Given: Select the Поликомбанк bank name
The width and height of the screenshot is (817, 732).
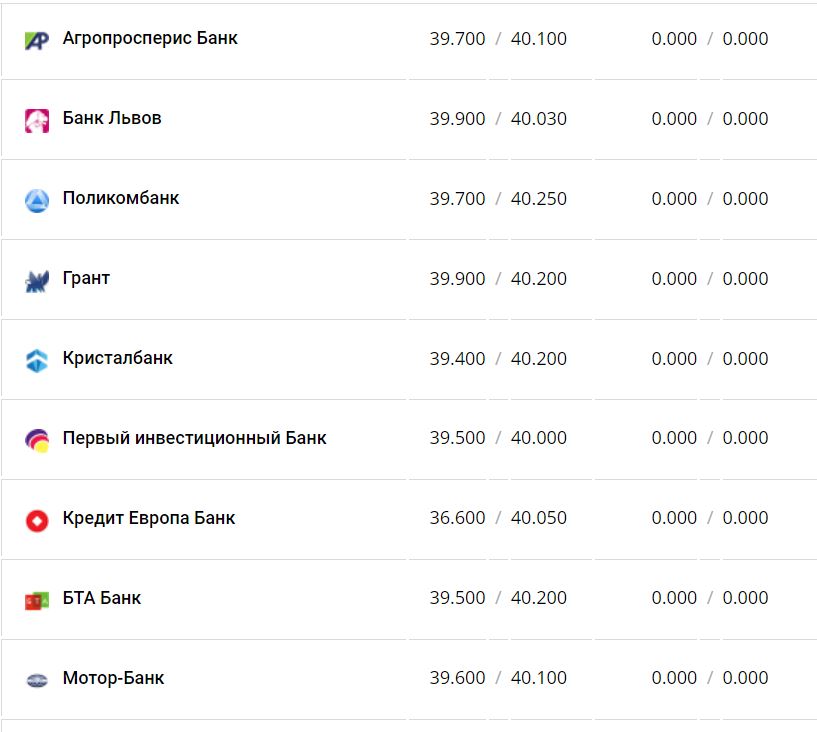Looking at the screenshot, I should (121, 198).
